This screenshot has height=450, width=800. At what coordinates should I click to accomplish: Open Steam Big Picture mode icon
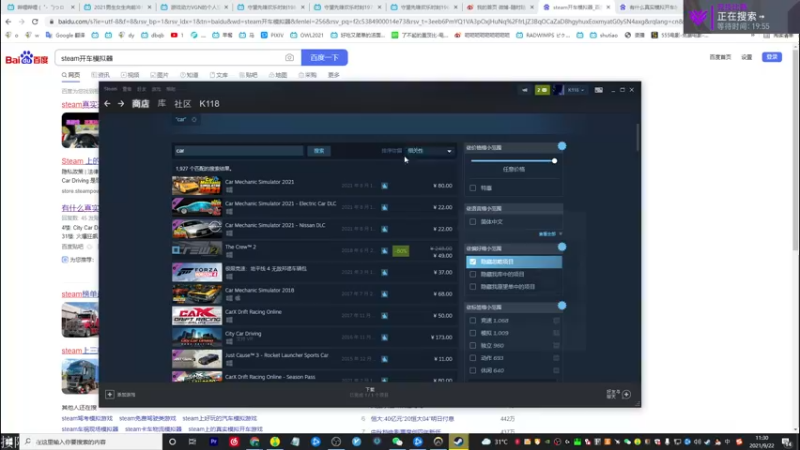click(598, 90)
